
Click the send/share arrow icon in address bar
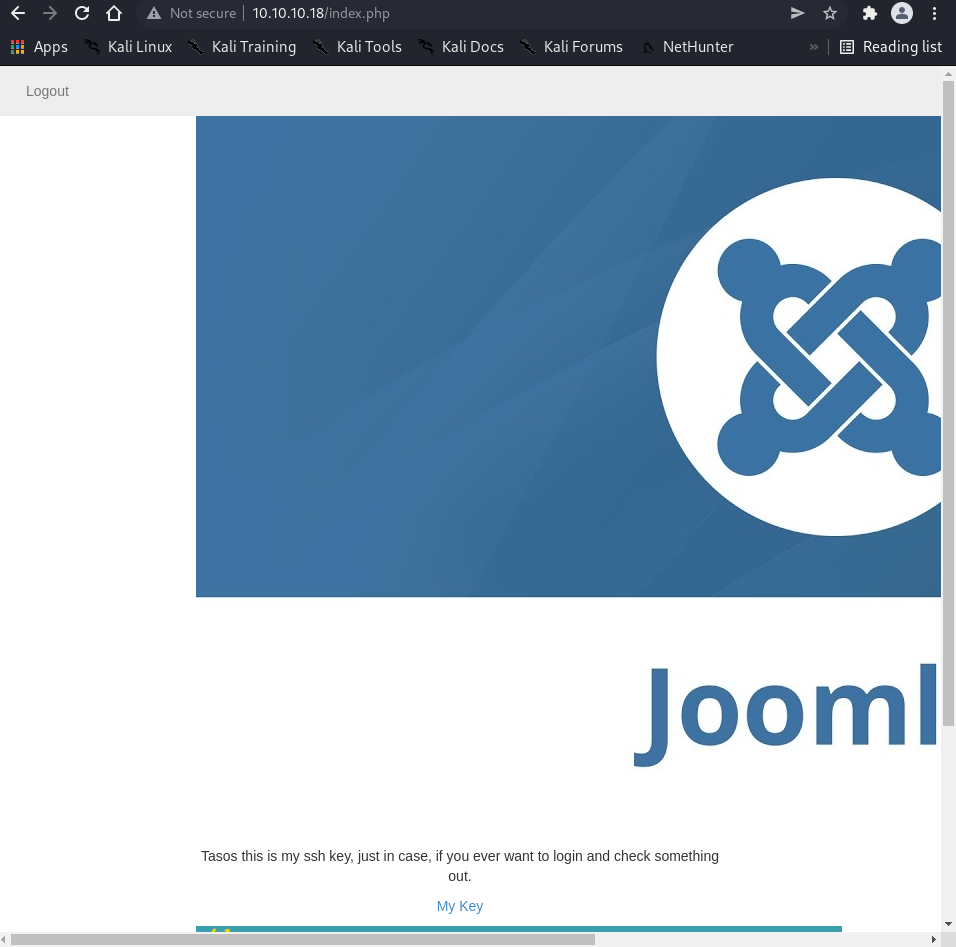(x=797, y=14)
